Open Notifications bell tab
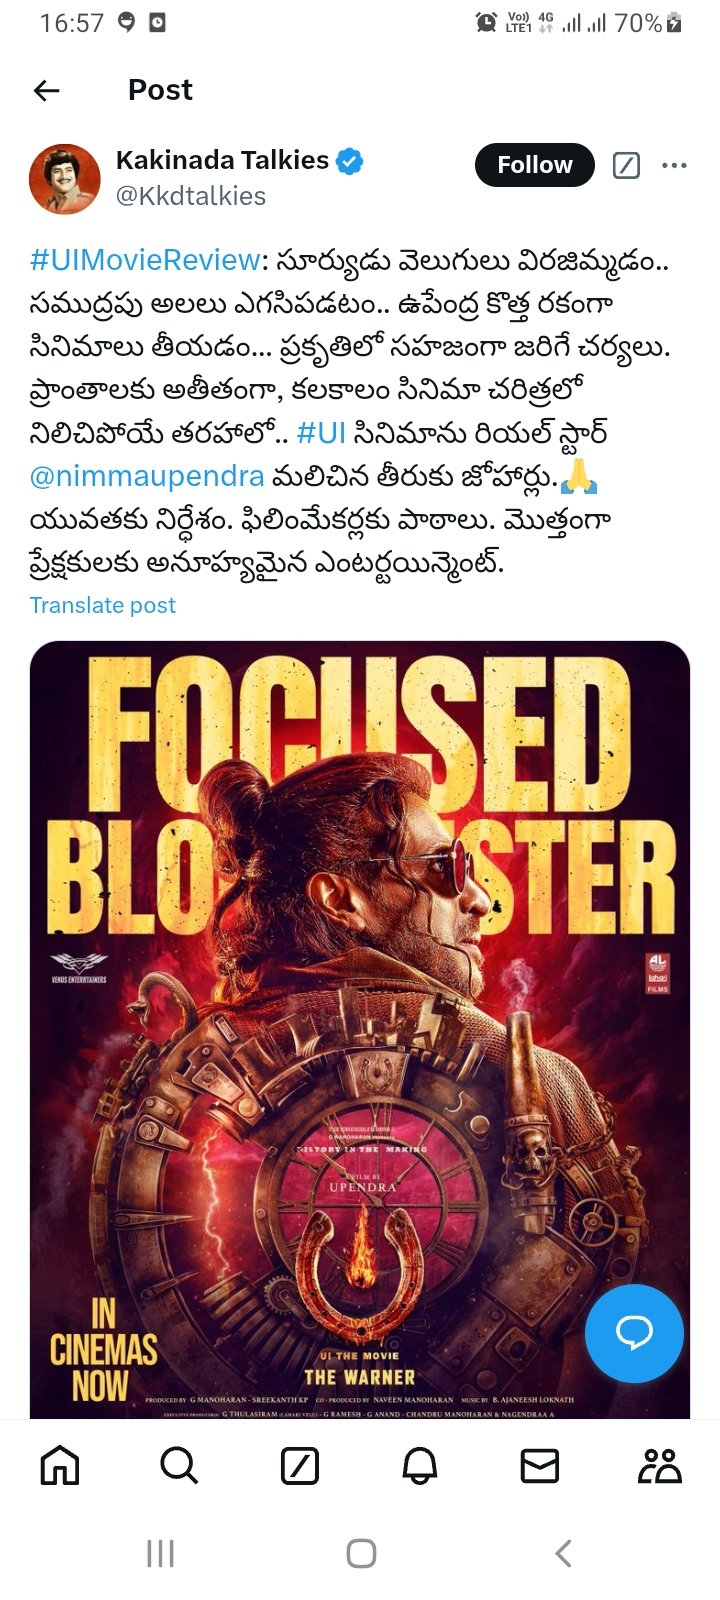The image size is (720, 1600). pos(420,1466)
